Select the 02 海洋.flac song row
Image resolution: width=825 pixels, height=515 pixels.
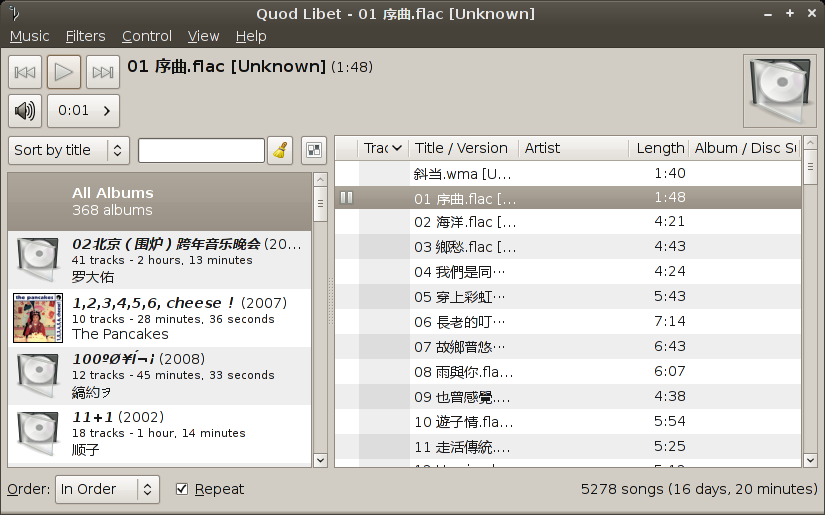coord(568,221)
